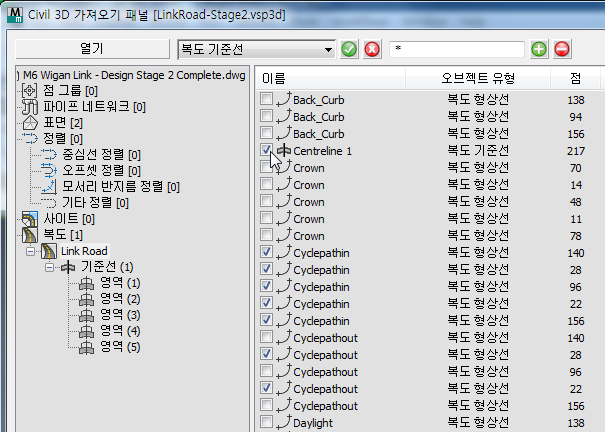
Task: Select the 오프셋 정렬 [0] icon
Action: tap(49, 170)
